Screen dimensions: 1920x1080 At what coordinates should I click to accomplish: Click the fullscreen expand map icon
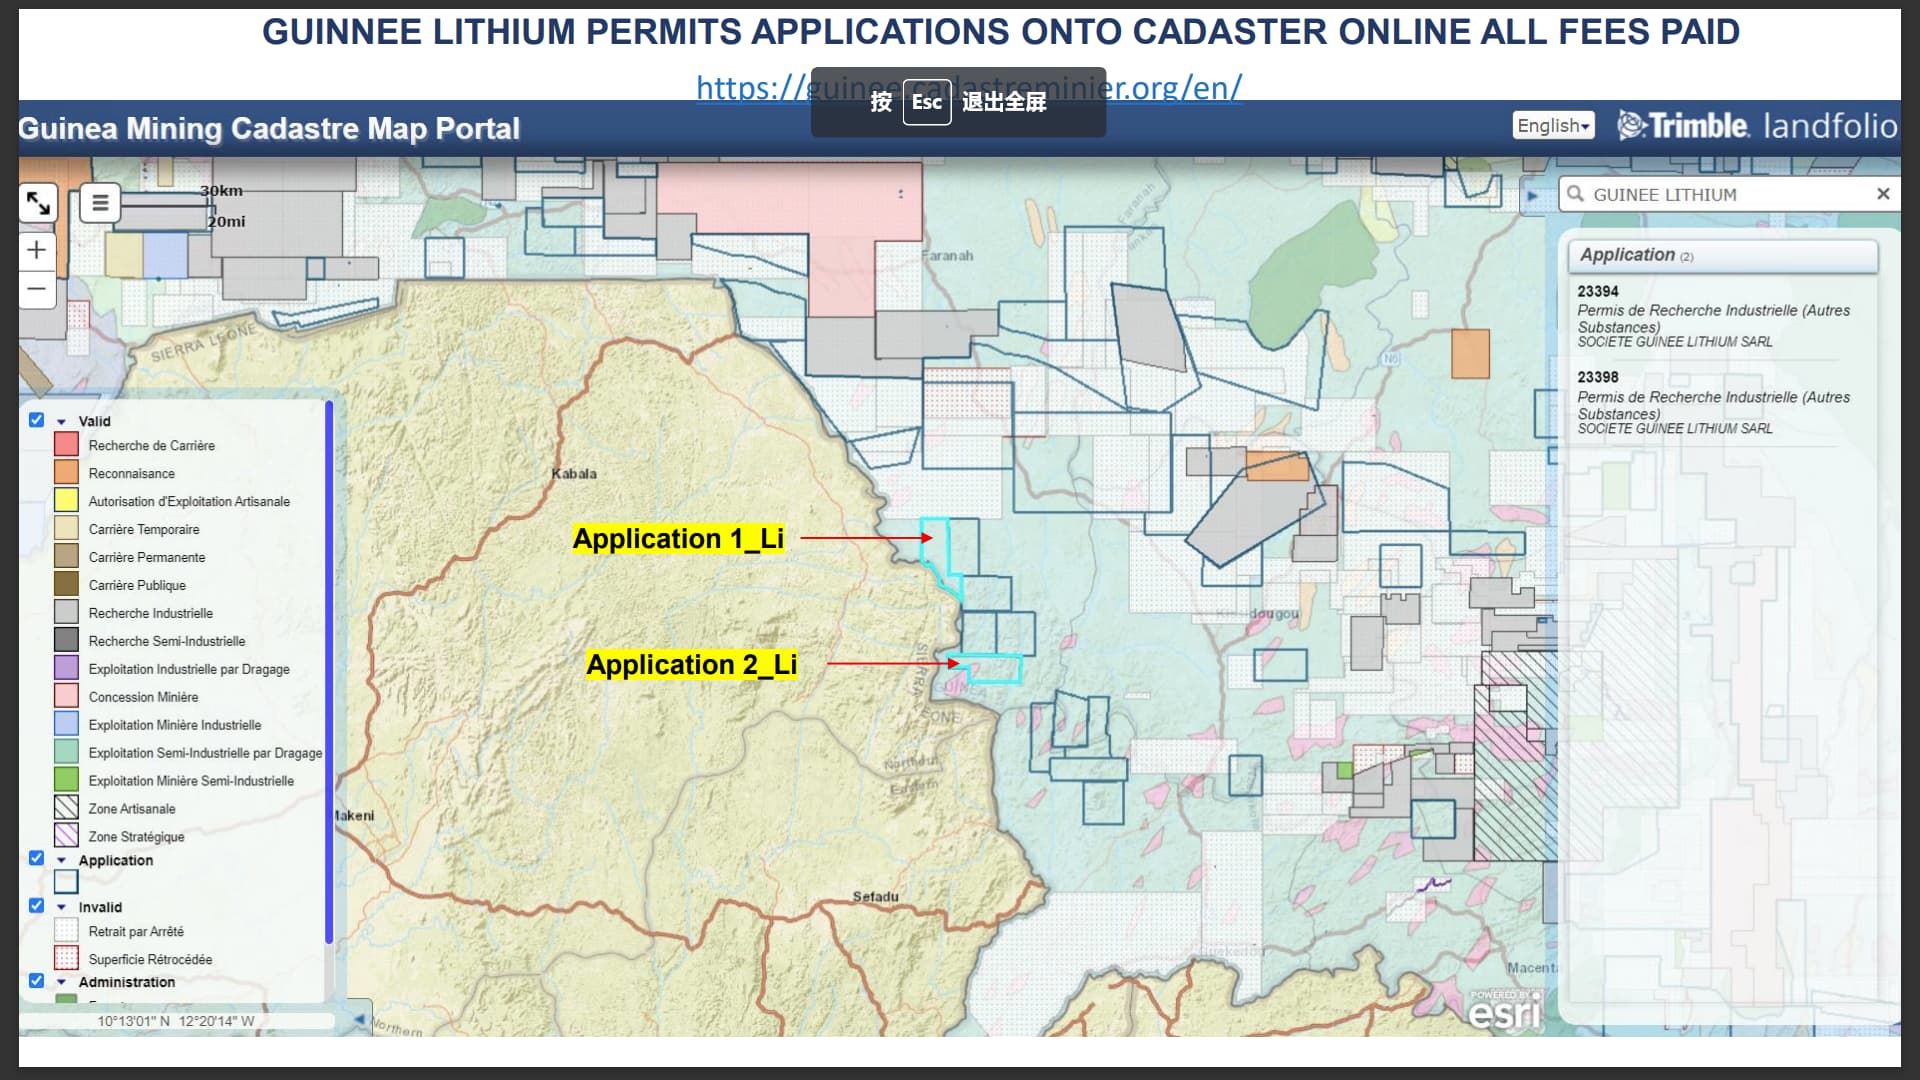pos(38,204)
